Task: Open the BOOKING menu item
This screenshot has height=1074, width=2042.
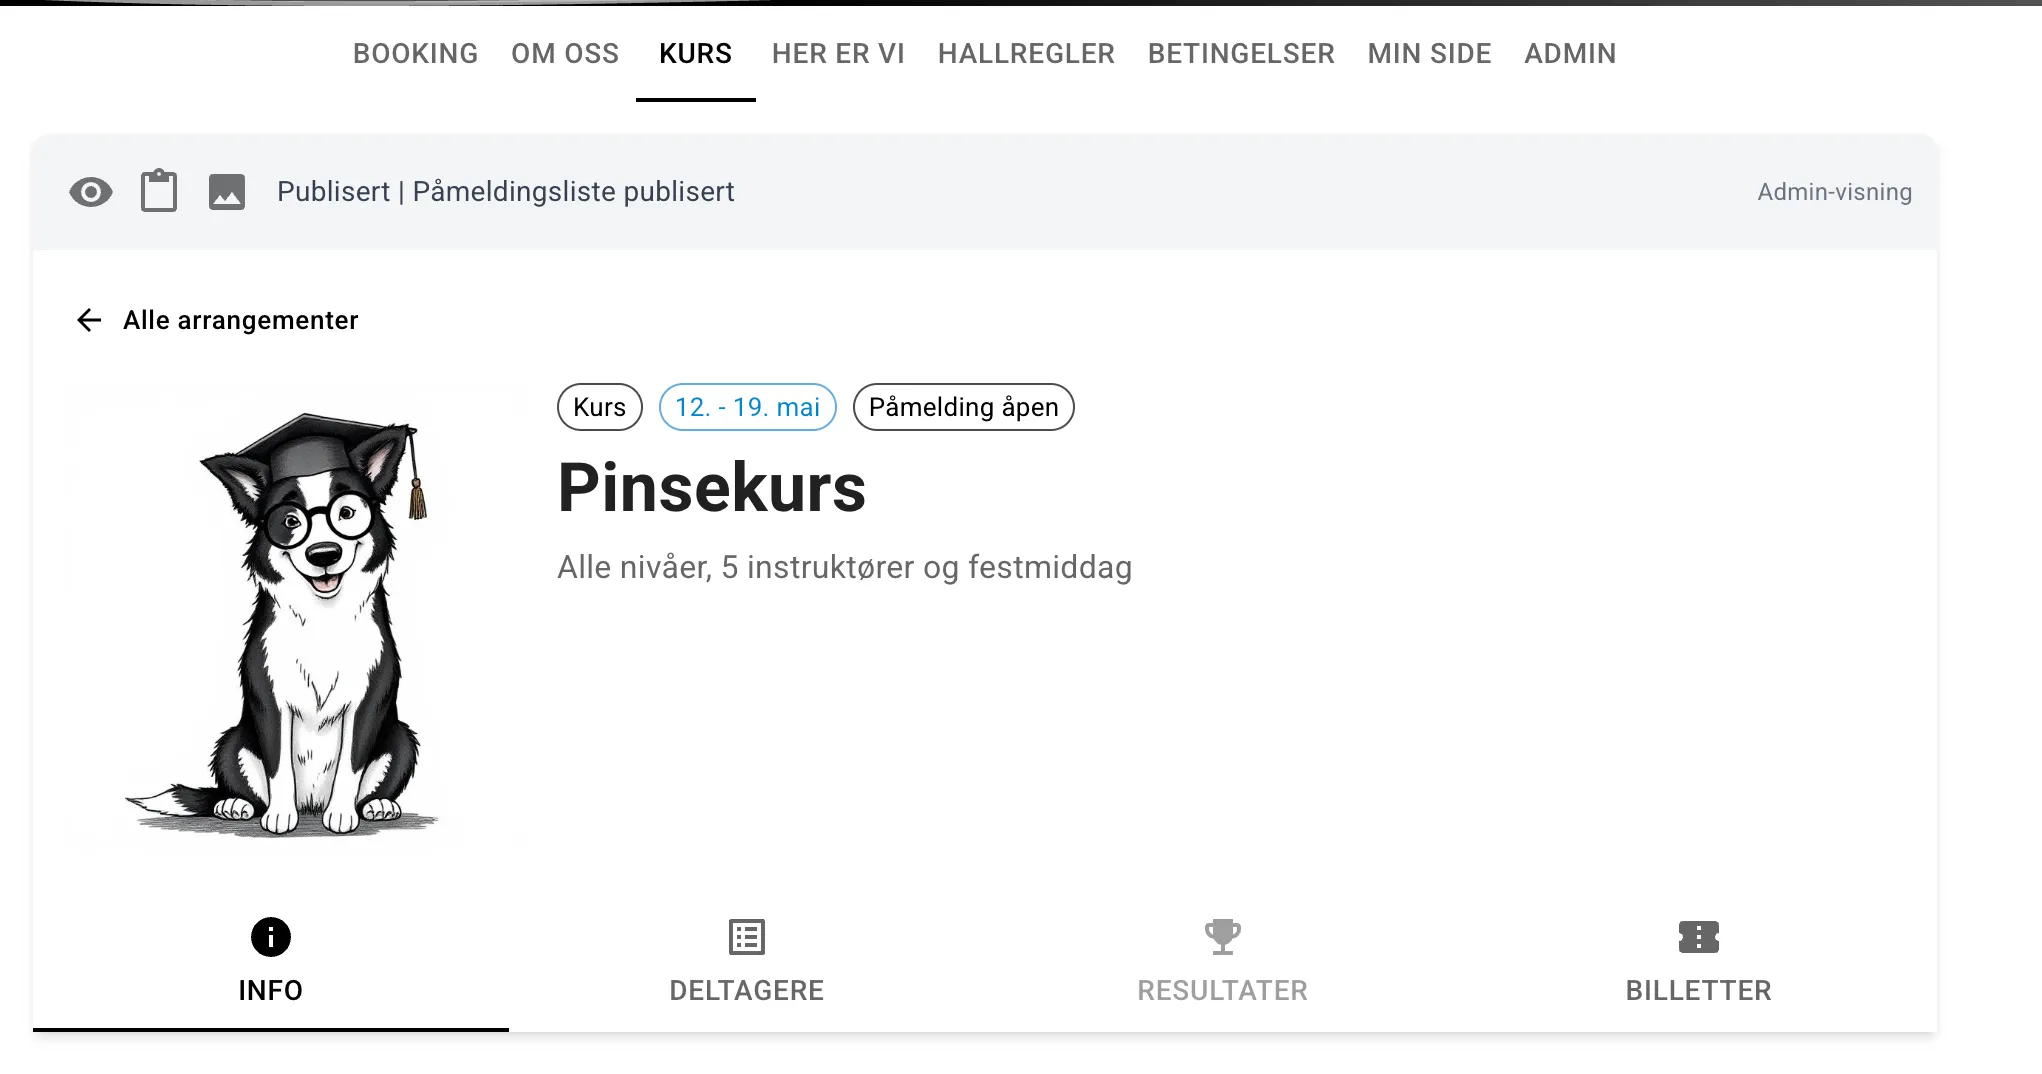Action: [415, 54]
